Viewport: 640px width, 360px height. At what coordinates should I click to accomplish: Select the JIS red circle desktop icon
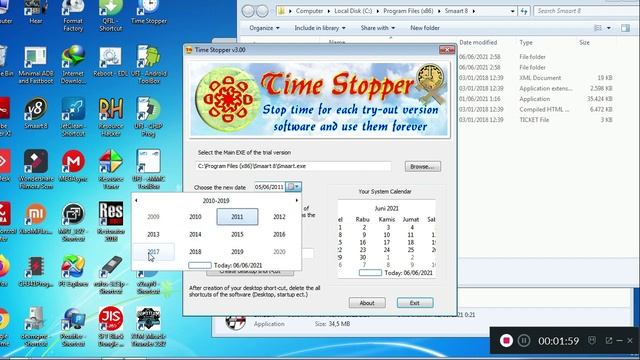point(111,327)
